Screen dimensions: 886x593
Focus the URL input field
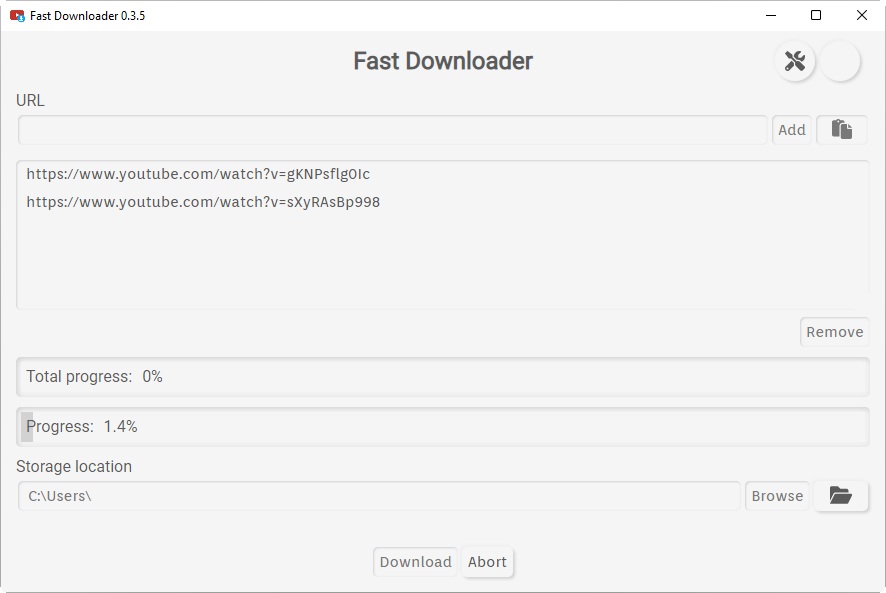click(x=392, y=130)
